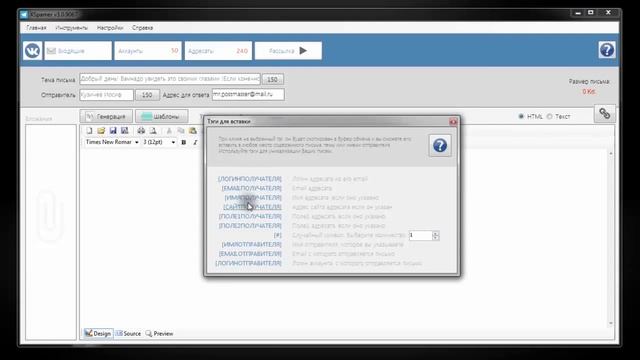
Task: Click the open folder toolbar icon
Action: [x=101, y=131]
